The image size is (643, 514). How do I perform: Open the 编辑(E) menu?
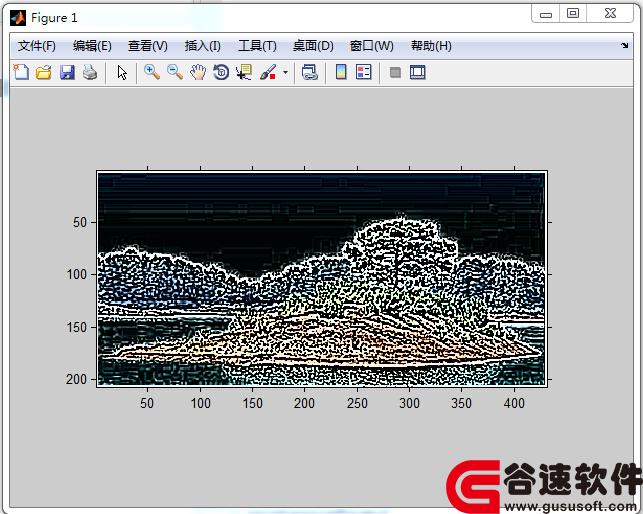92,46
